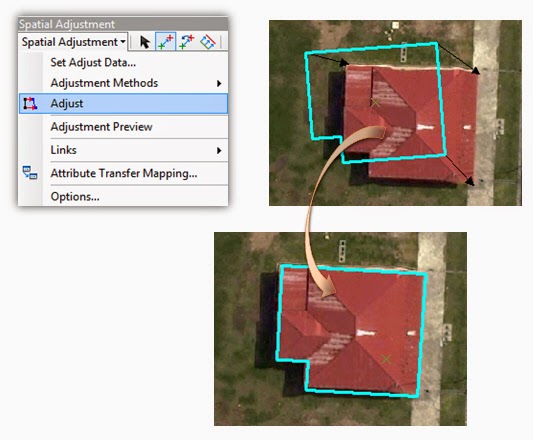Expand the Adjustment Methods submenu
Screen dimensions: 533x440
123,83
